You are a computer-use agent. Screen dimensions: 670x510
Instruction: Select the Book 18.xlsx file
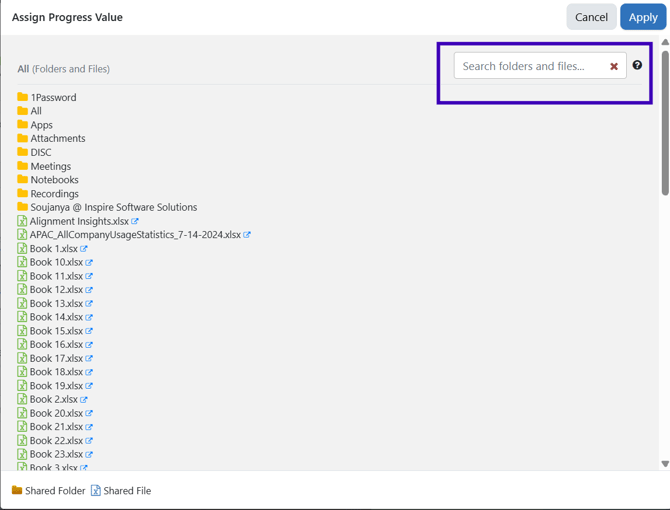pyautogui.click(x=56, y=372)
